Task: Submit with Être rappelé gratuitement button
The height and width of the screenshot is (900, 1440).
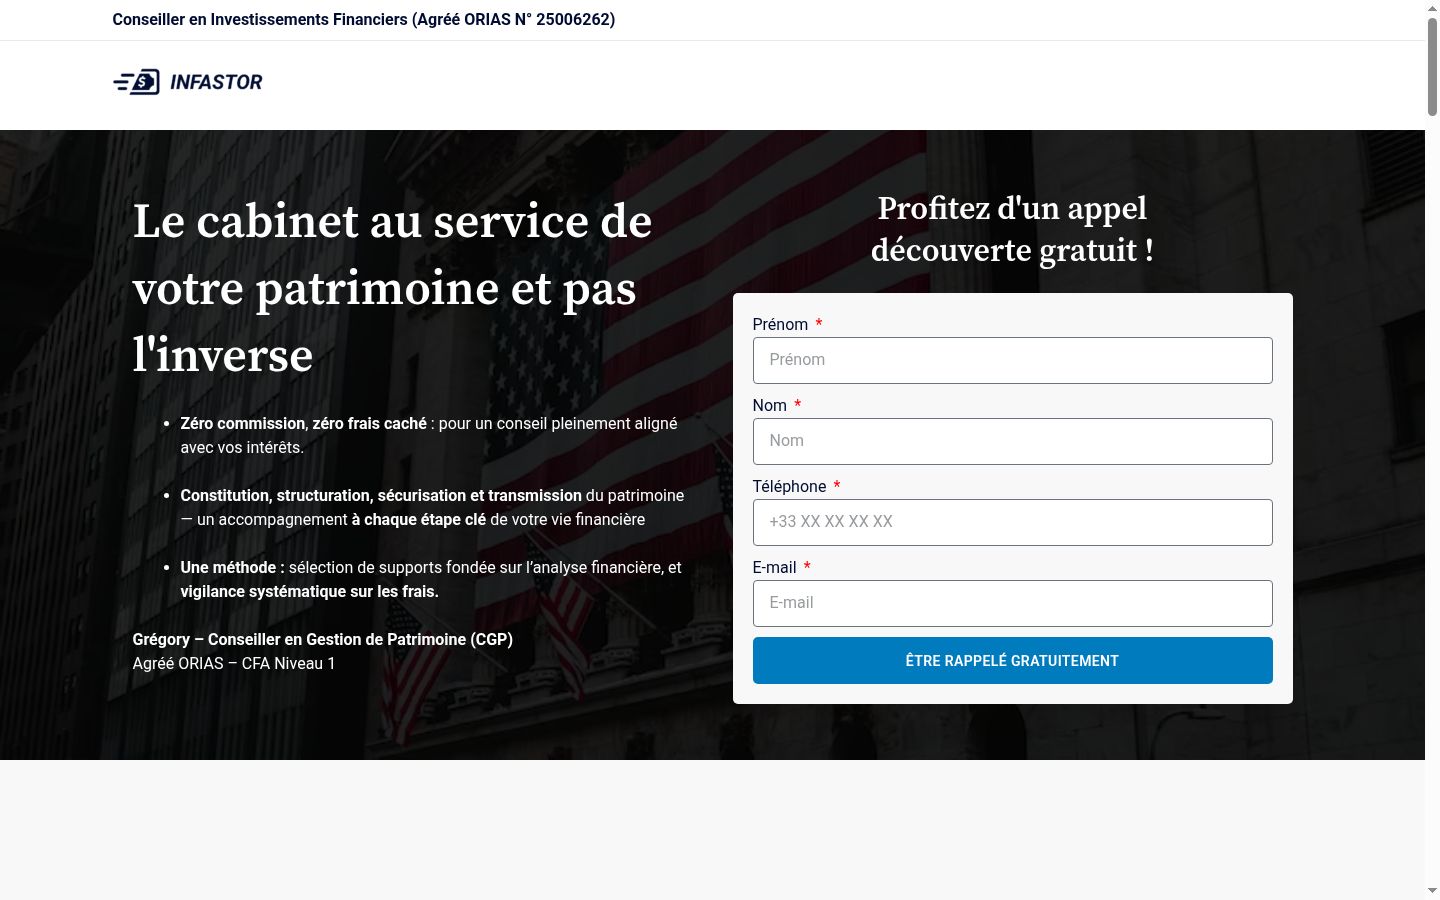Action: coord(1012,660)
